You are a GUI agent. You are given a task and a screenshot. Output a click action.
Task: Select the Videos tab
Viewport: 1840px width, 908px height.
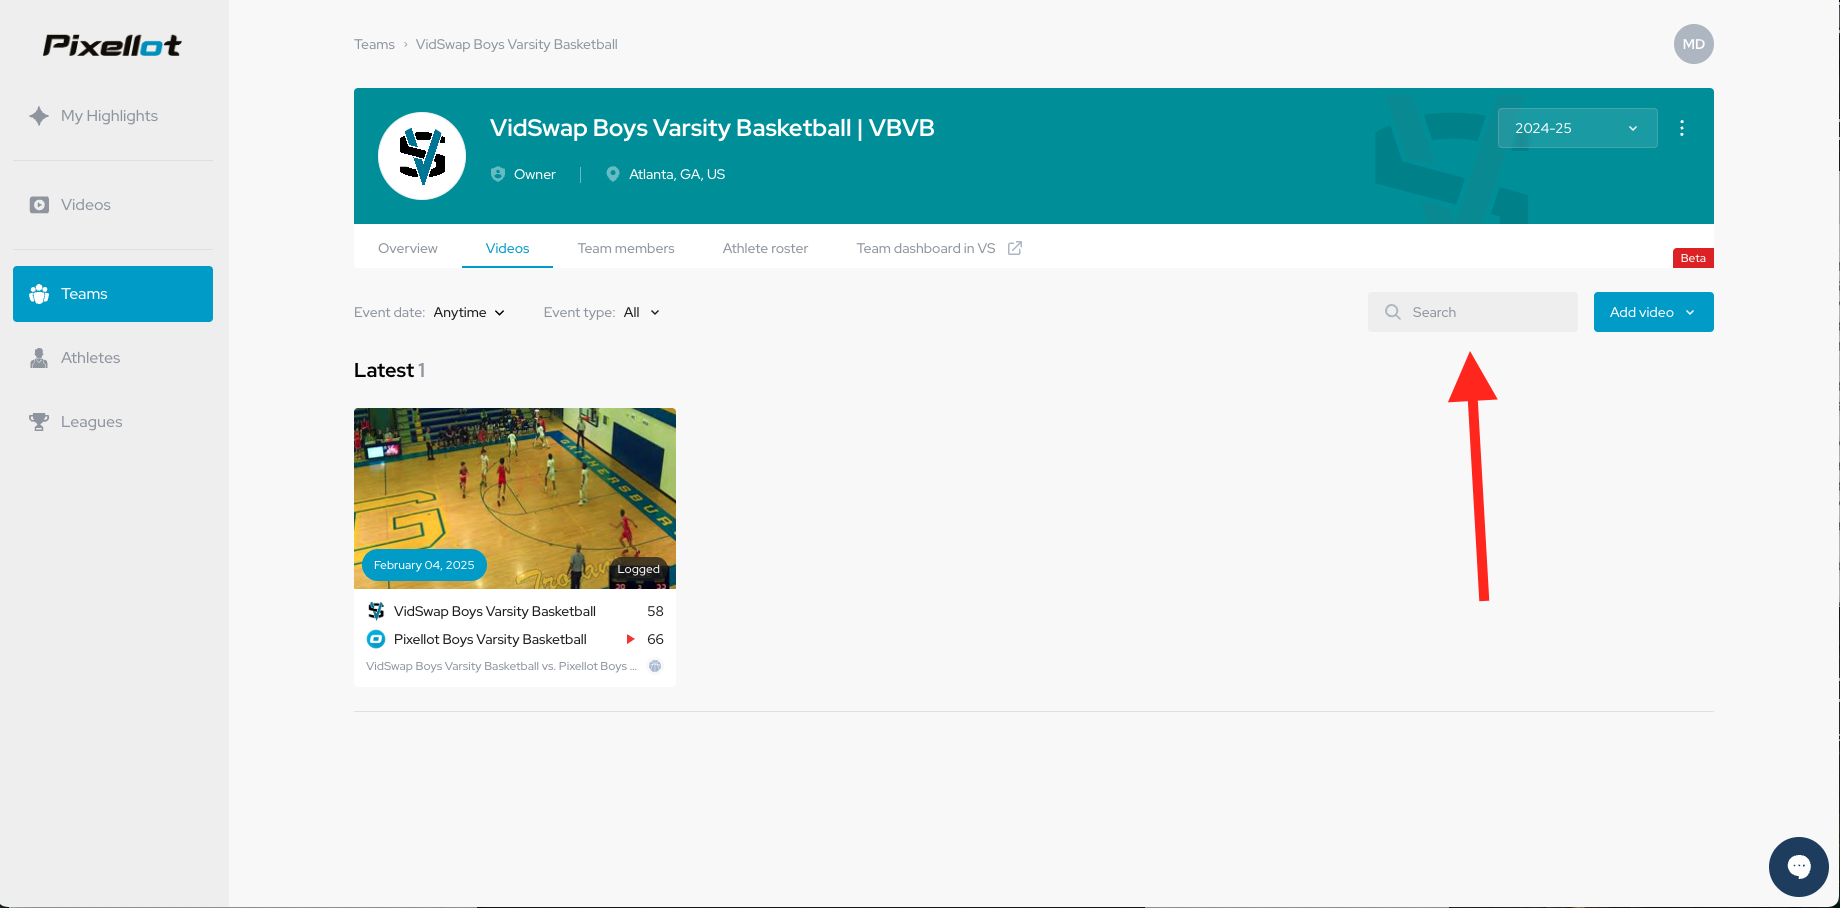tap(507, 248)
